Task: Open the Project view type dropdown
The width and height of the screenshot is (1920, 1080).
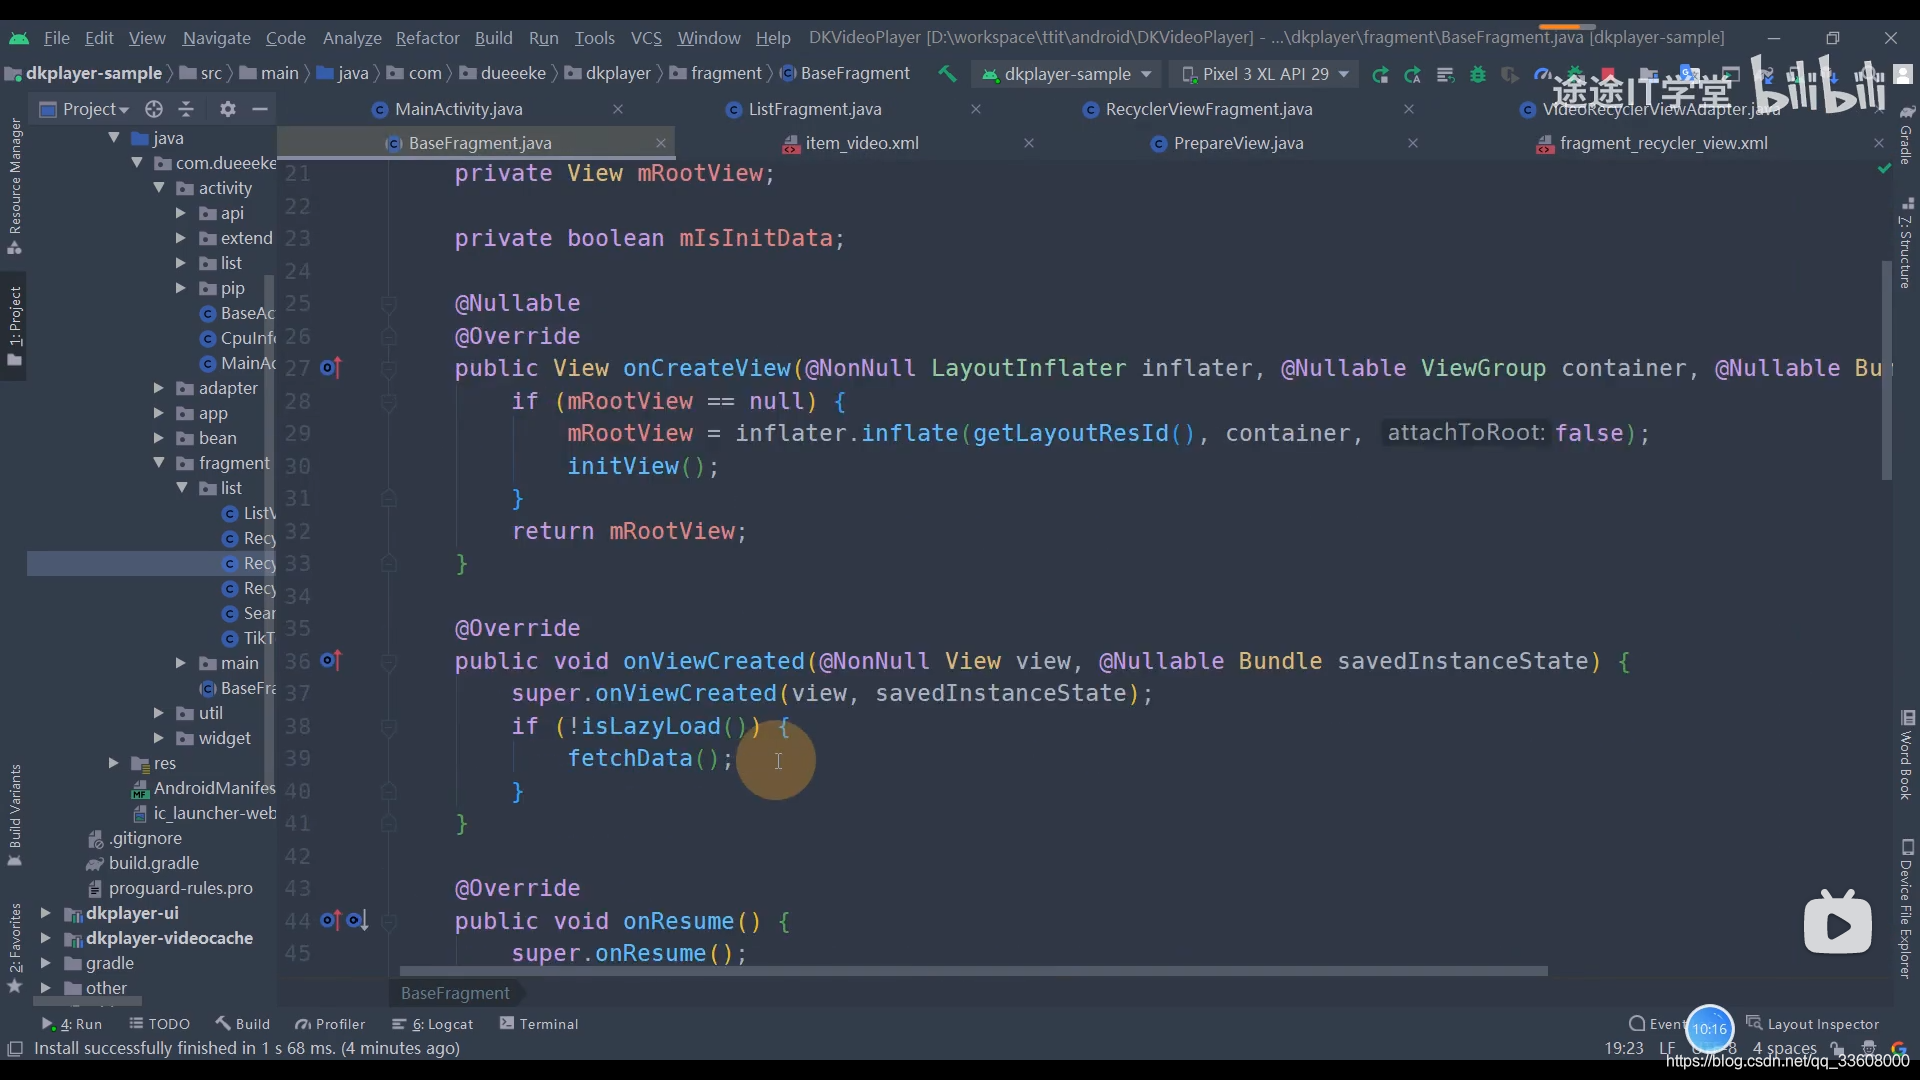Action: [84, 109]
